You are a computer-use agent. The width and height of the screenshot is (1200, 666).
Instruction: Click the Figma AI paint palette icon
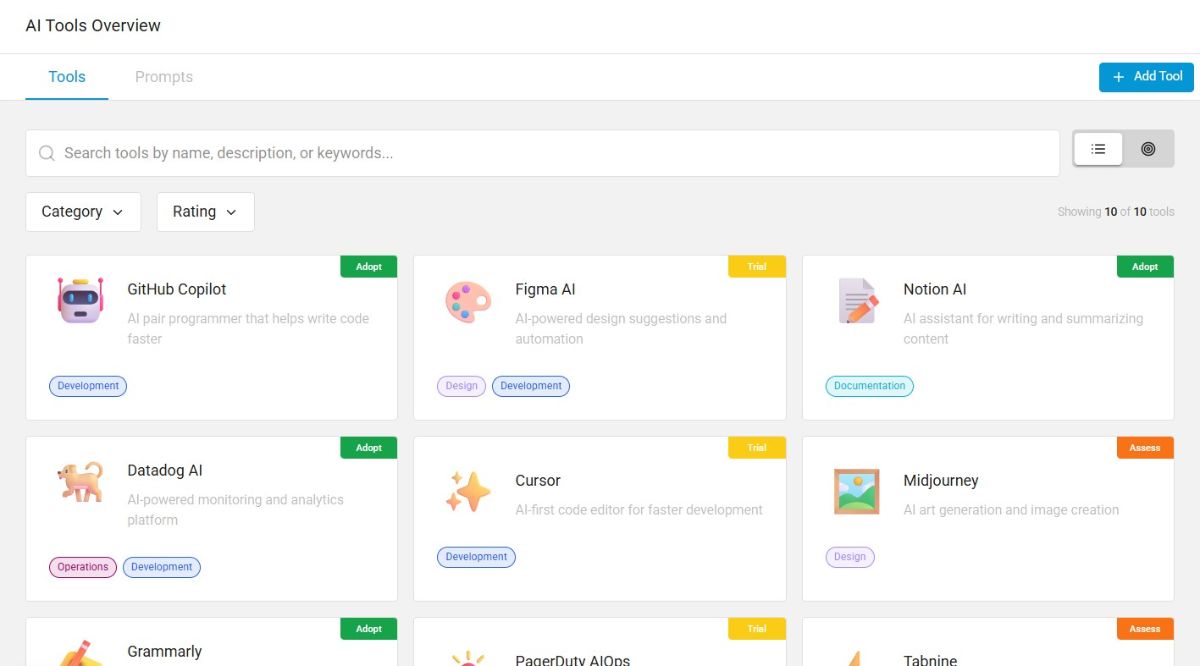[468, 301]
